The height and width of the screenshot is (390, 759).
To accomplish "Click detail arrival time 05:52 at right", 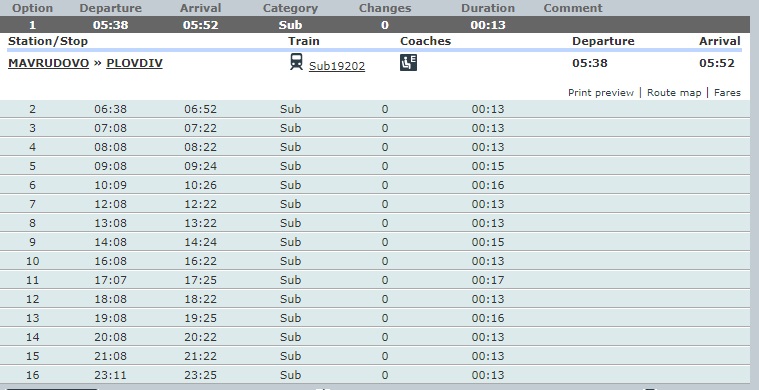I will 717,63.
